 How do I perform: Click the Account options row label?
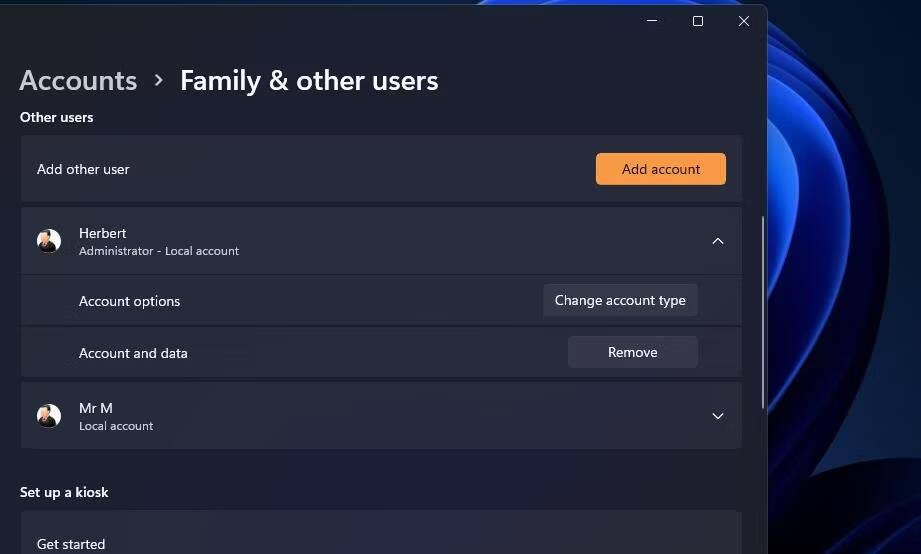click(x=129, y=301)
